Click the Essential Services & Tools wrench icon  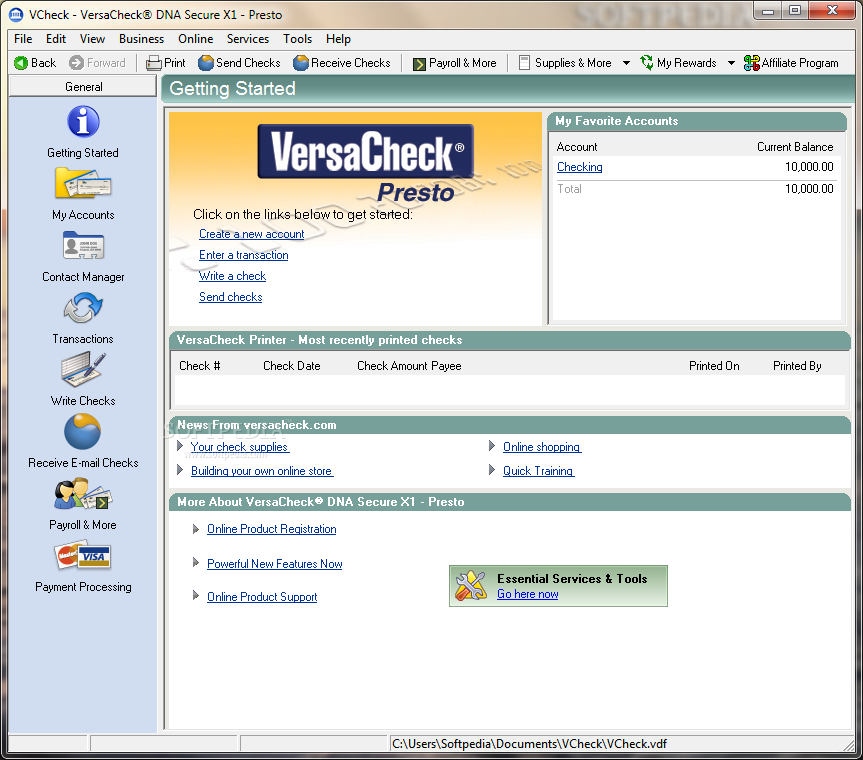(471, 586)
